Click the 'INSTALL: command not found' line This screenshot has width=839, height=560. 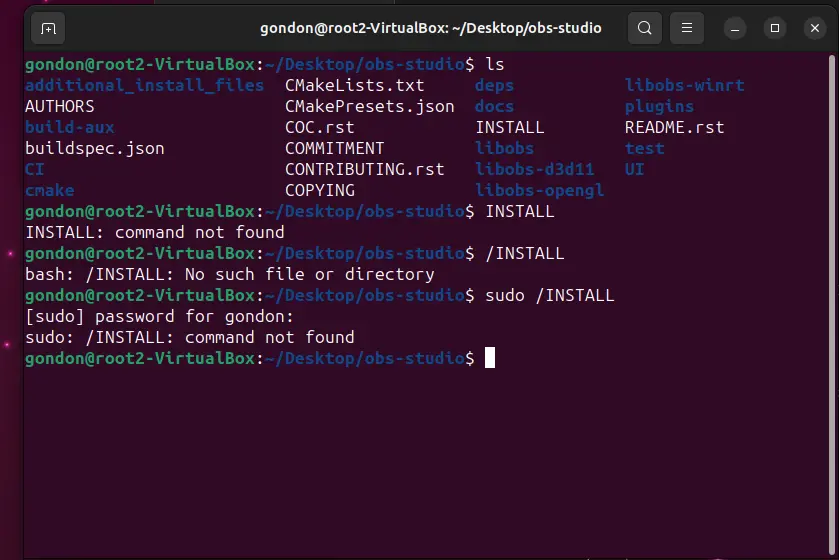155,232
